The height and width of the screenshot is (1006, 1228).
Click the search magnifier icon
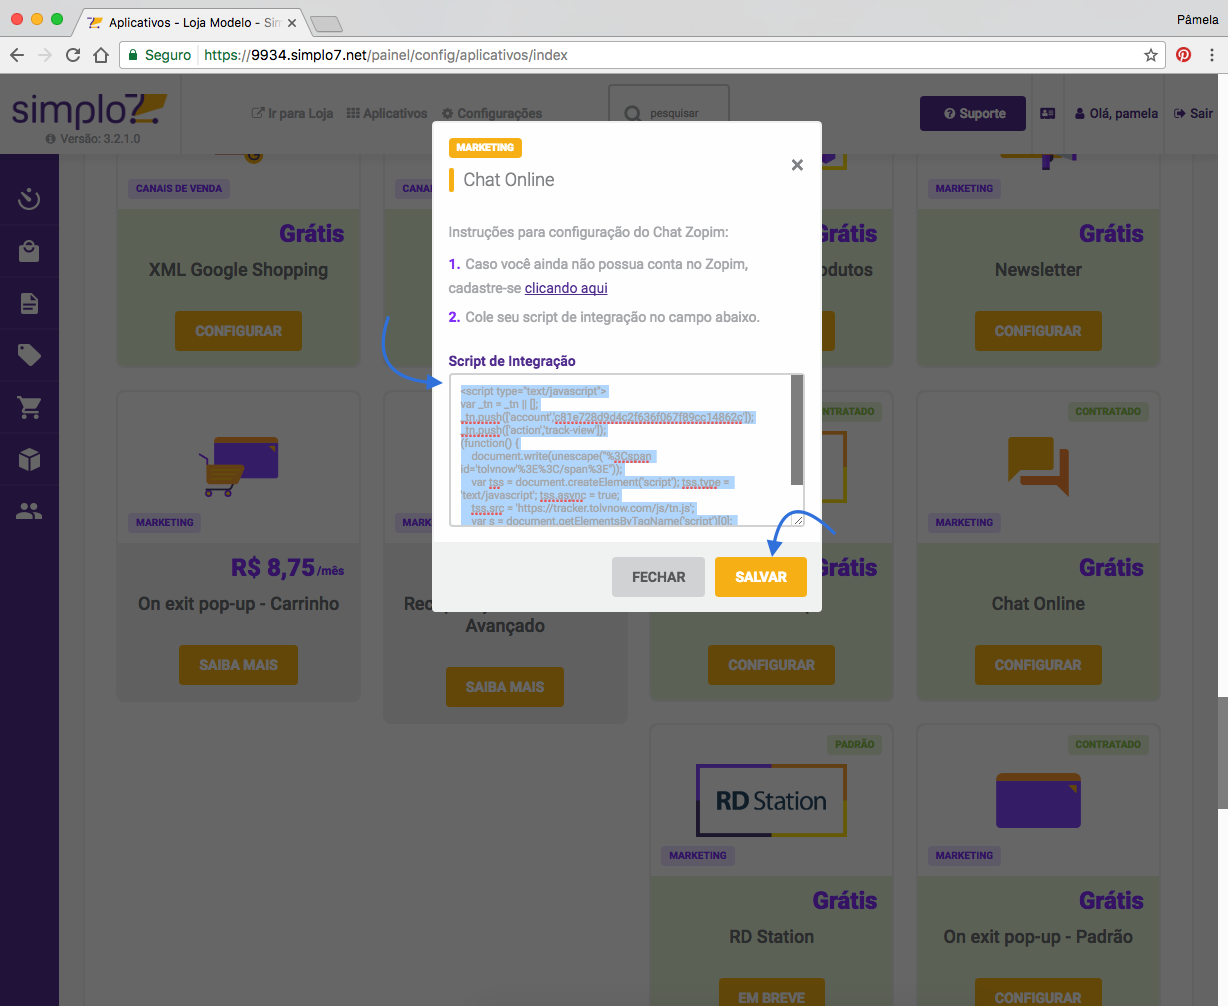pos(633,114)
